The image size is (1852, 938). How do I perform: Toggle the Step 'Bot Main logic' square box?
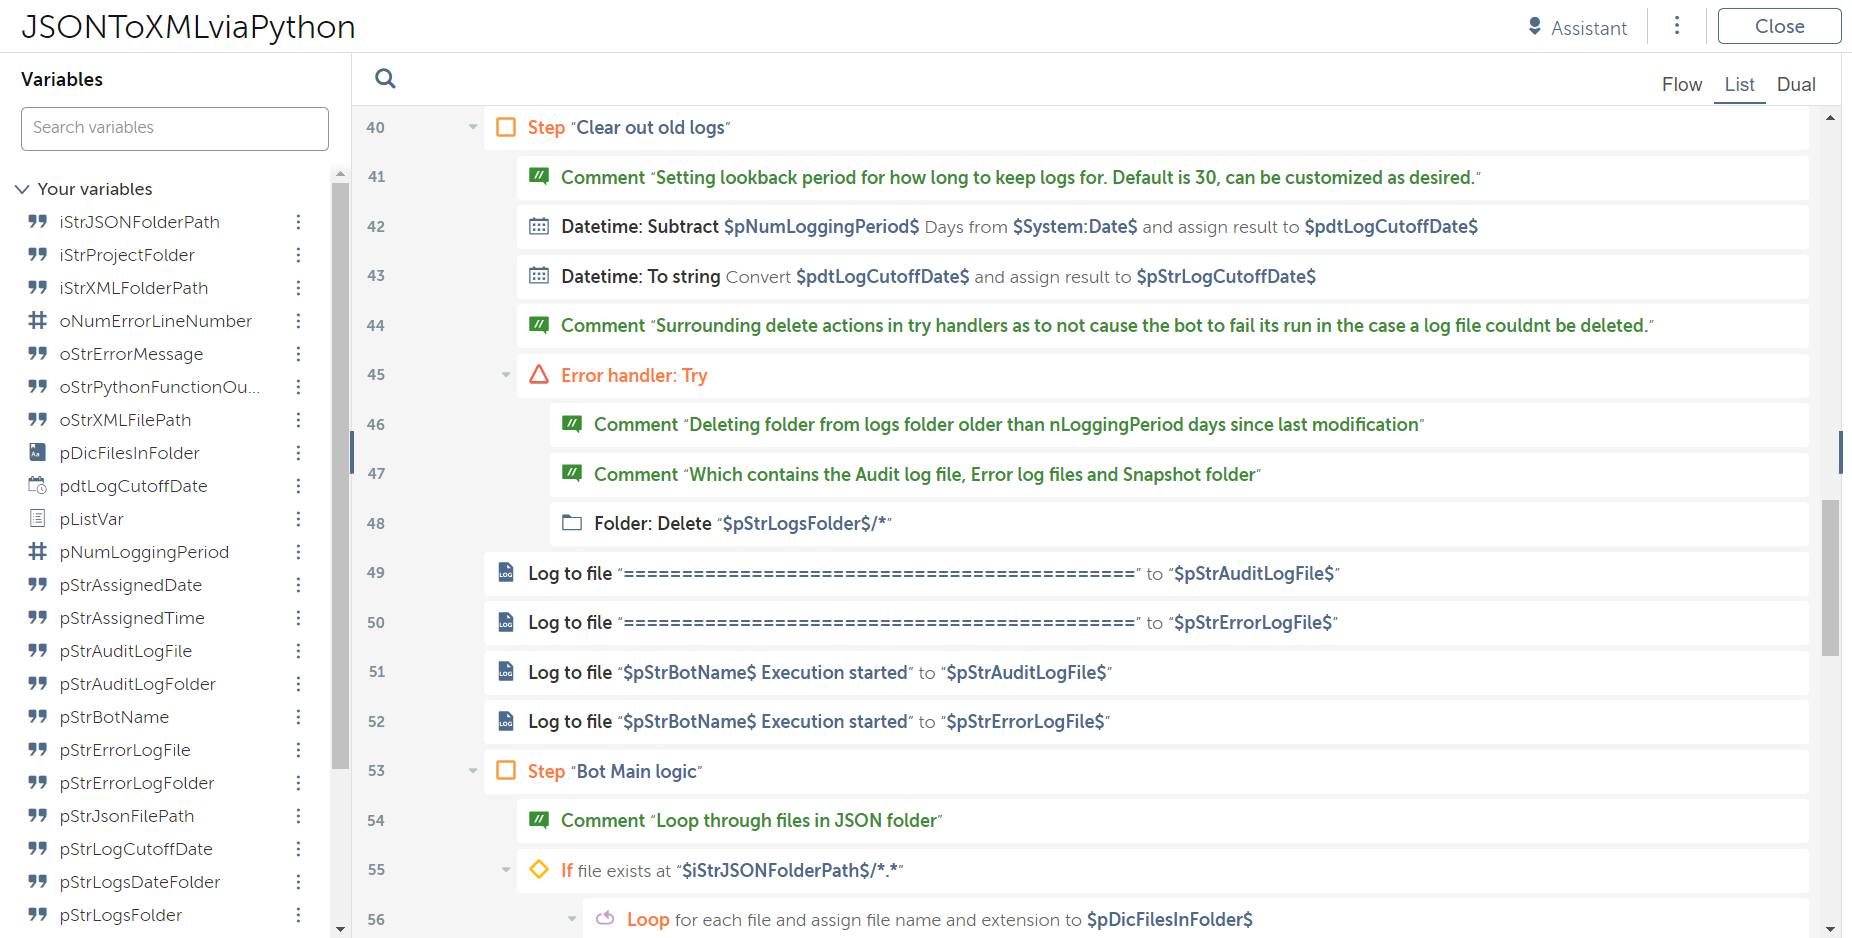coord(506,771)
